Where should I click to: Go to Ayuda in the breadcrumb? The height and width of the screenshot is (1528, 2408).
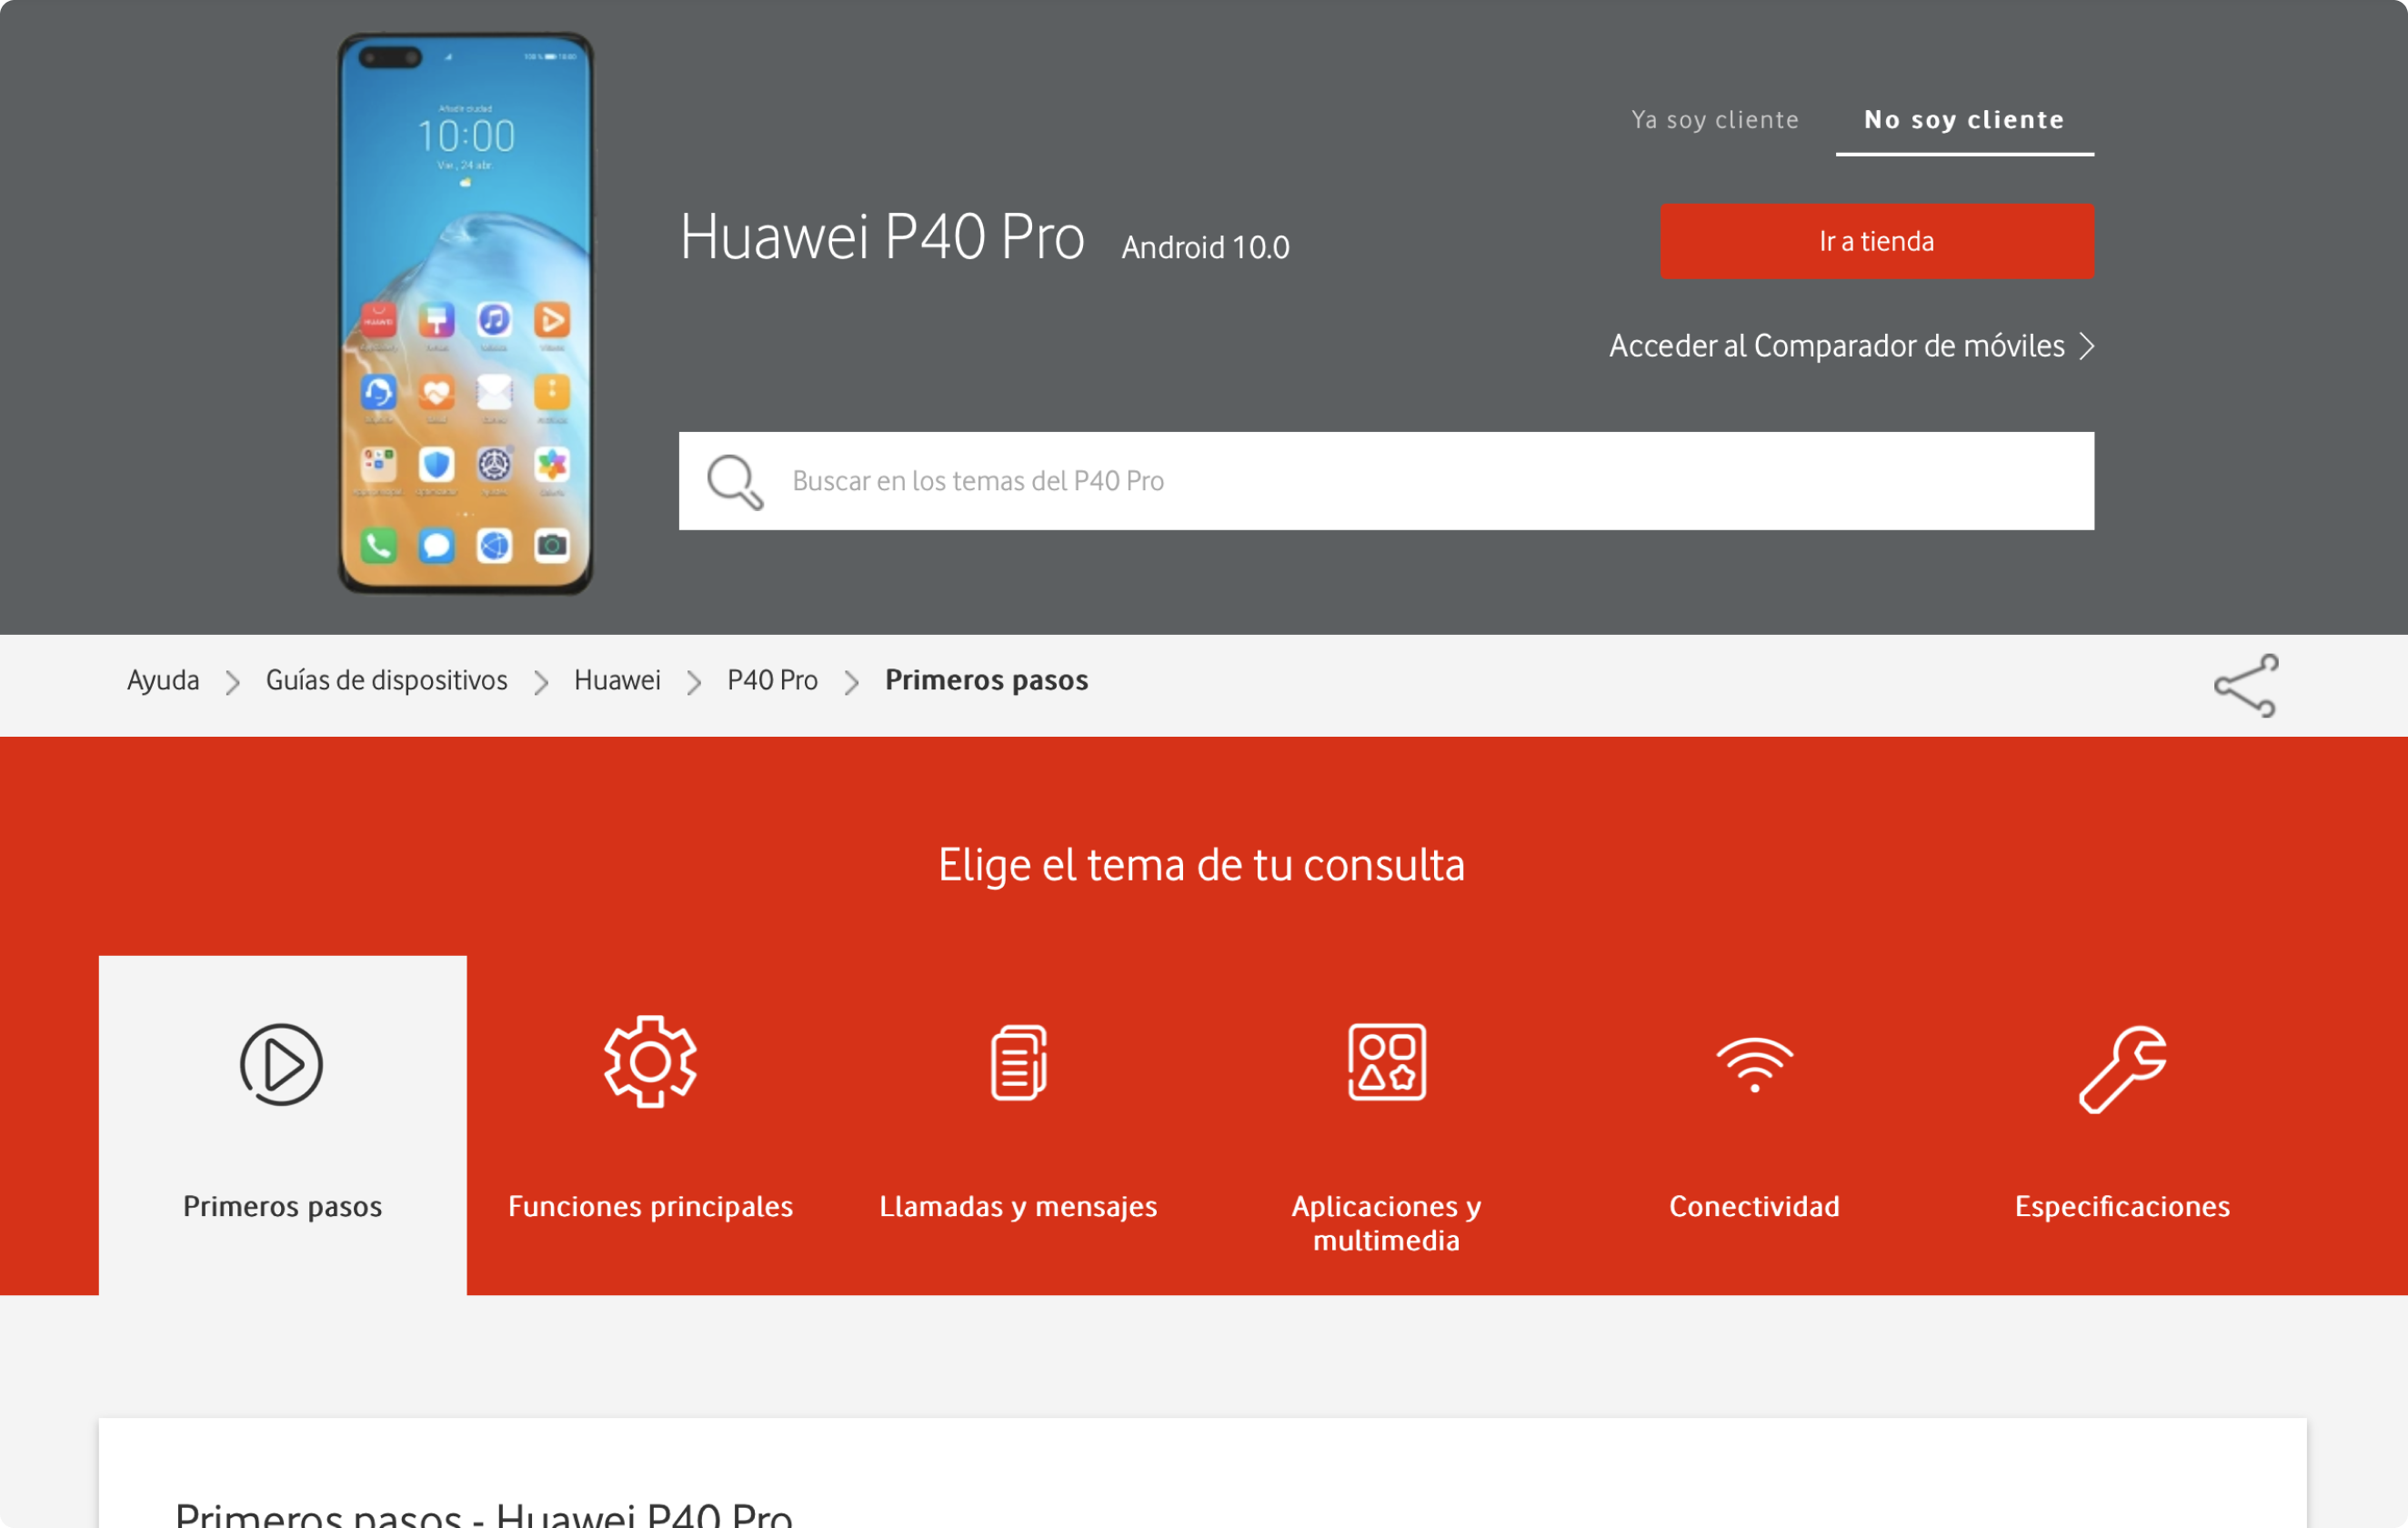[163, 680]
